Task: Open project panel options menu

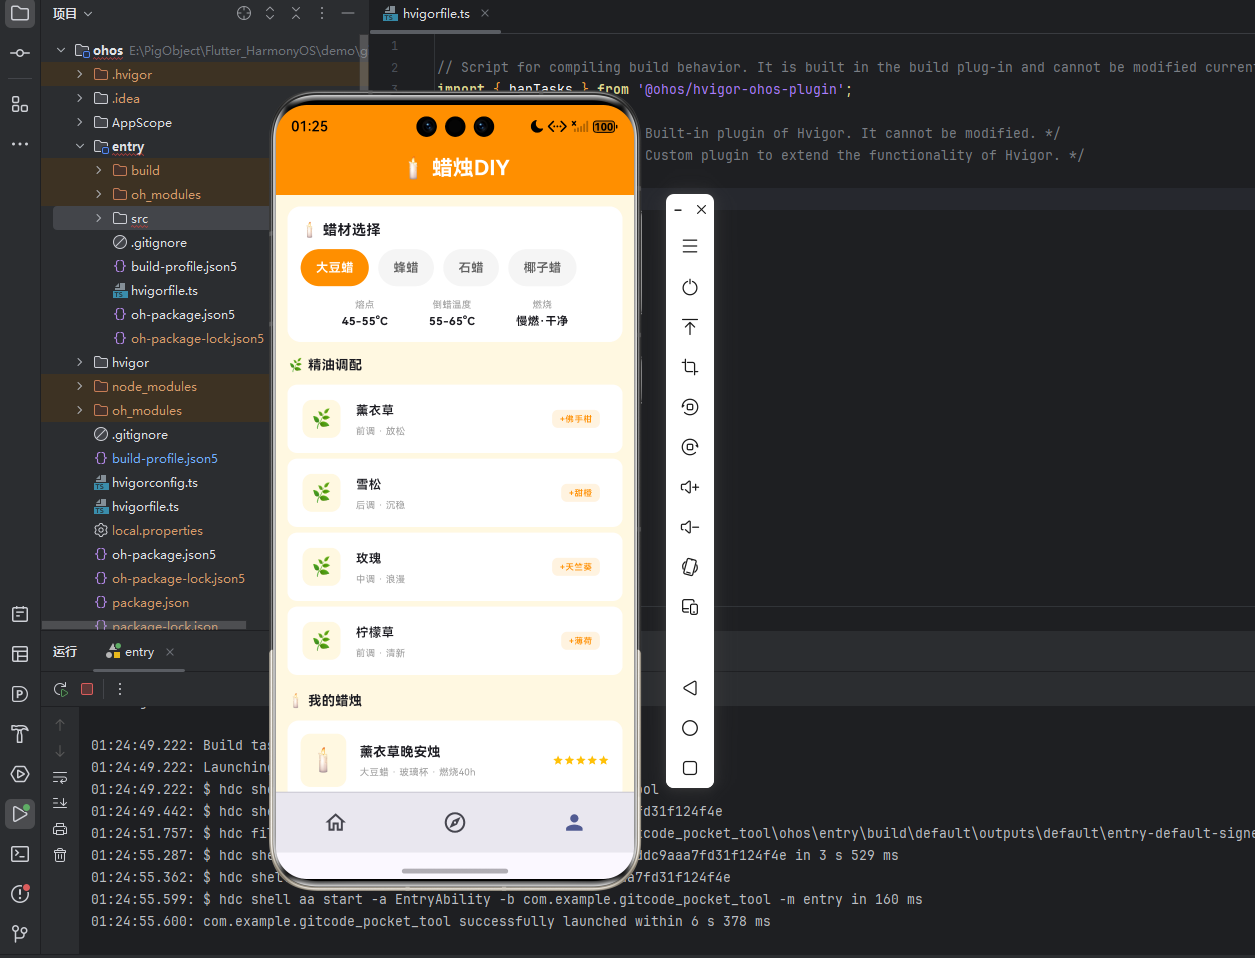Action: click(x=322, y=13)
